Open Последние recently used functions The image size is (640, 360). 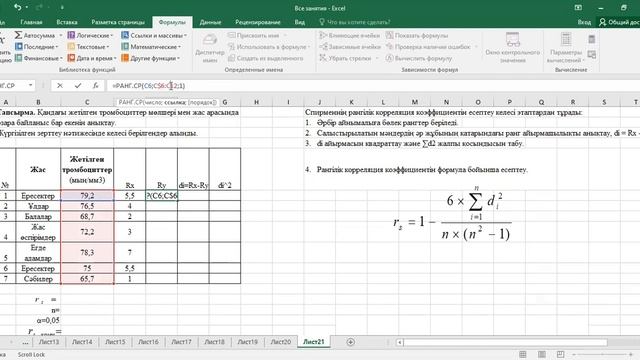click(x=36, y=47)
